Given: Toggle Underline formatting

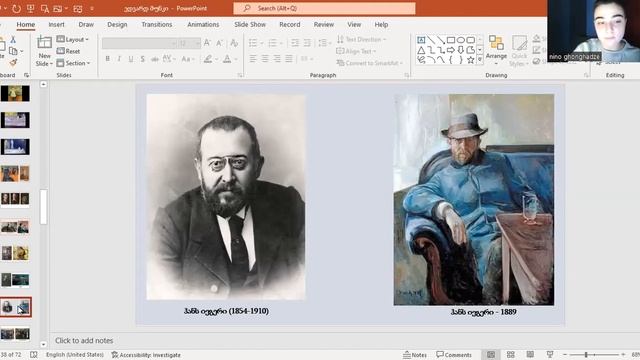Looking at the screenshot, I should coord(131,59).
